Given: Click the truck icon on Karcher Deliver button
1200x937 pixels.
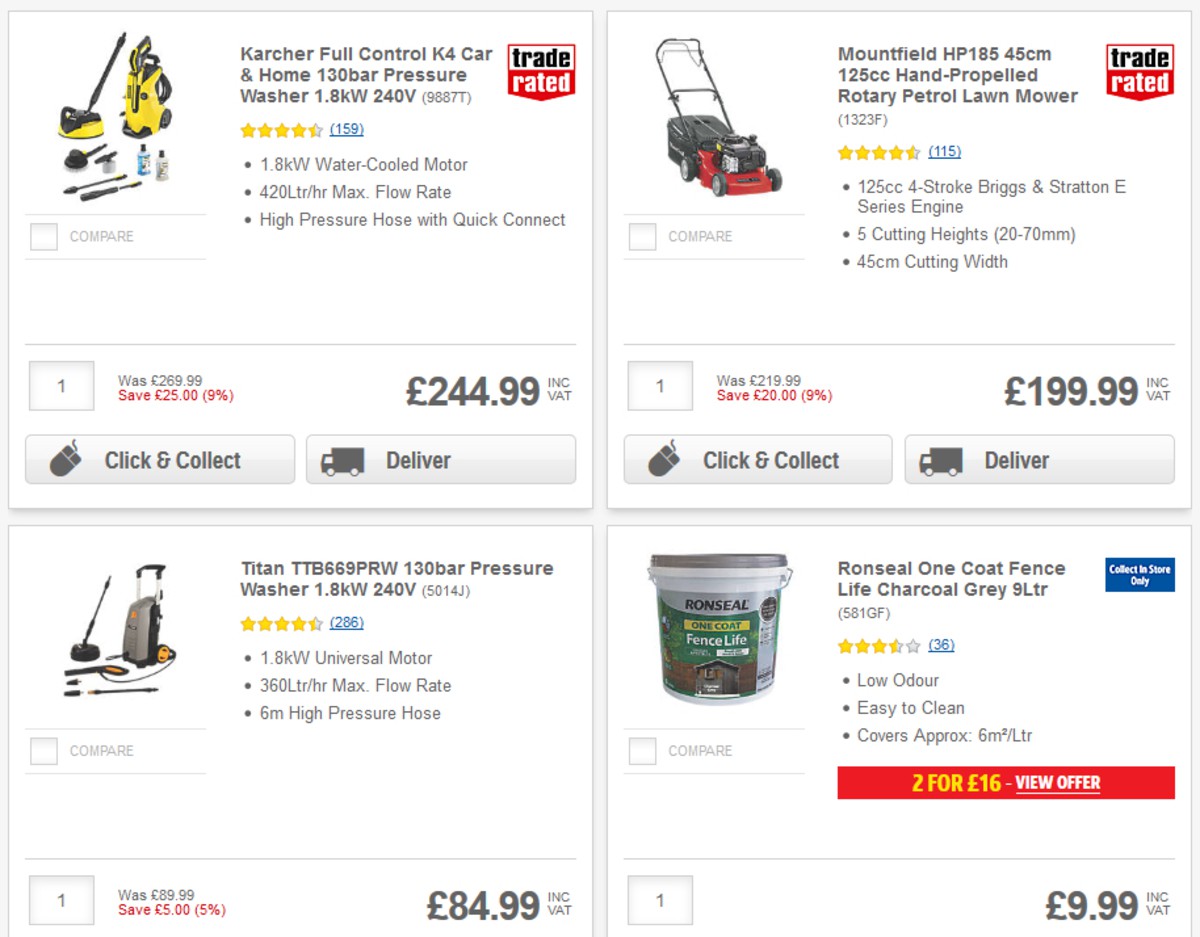Looking at the screenshot, I should pos(344,461).
